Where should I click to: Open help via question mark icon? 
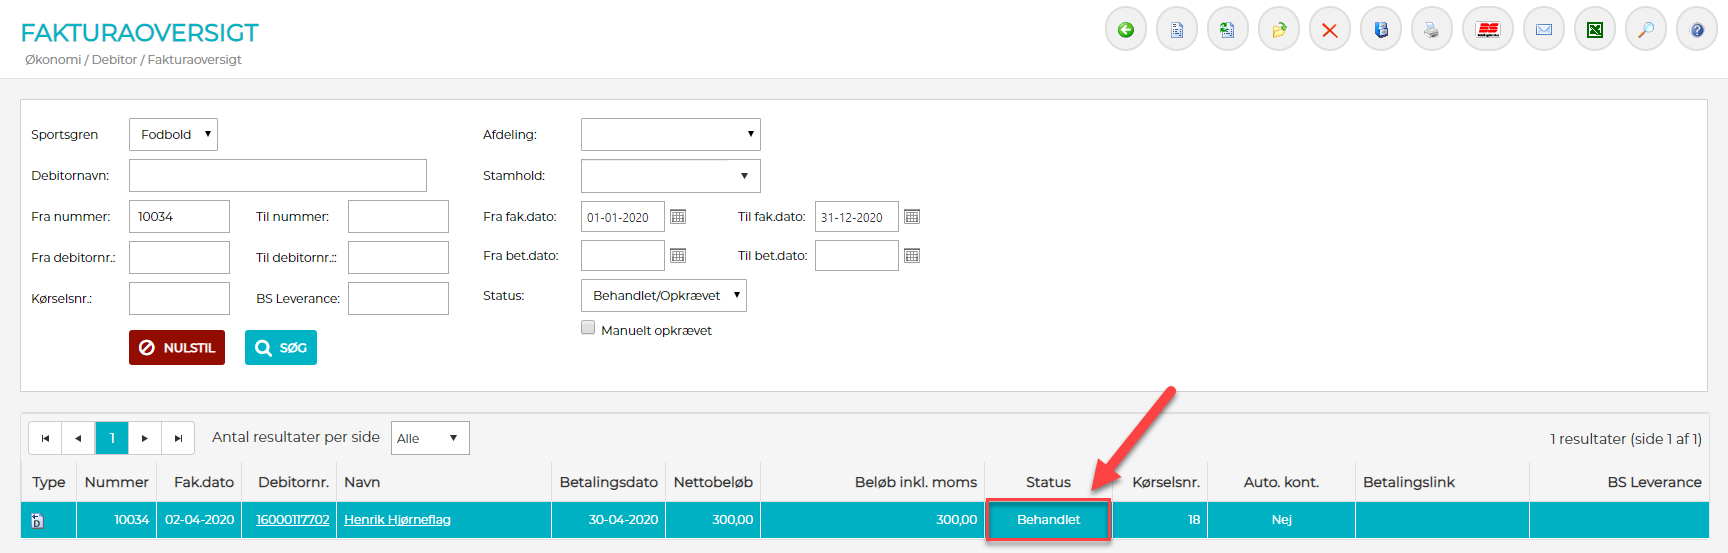[x=1696, y=30]
